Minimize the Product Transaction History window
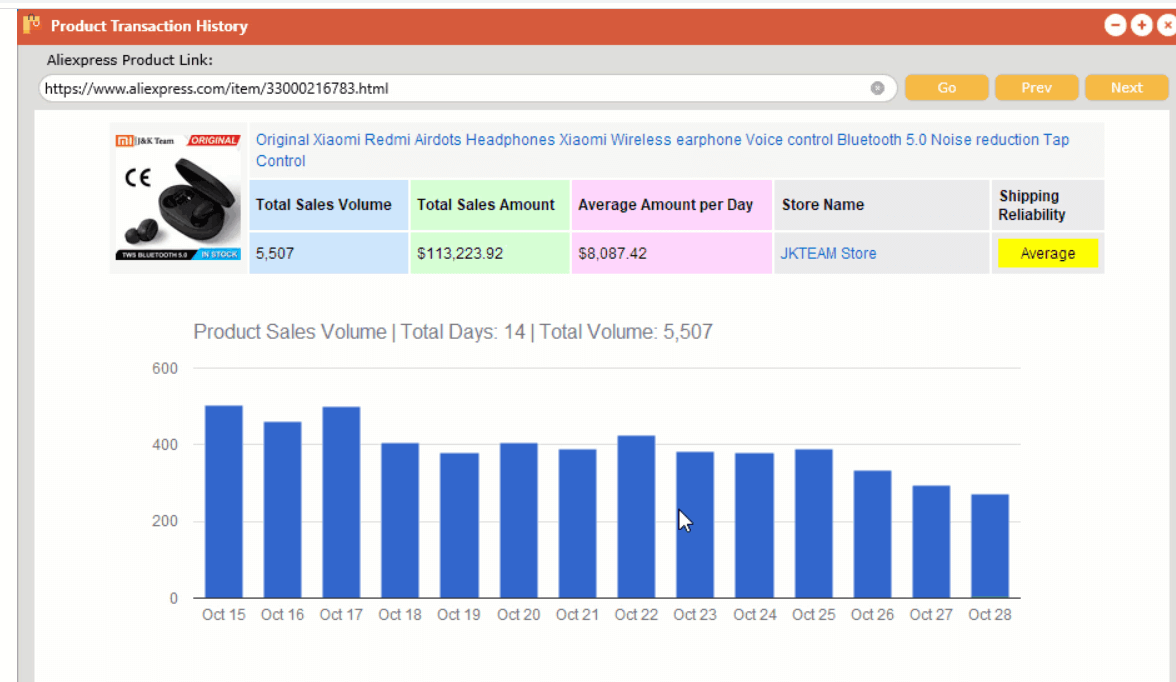This screenshot has width=1176, height=682. (x=1114, y=26)
